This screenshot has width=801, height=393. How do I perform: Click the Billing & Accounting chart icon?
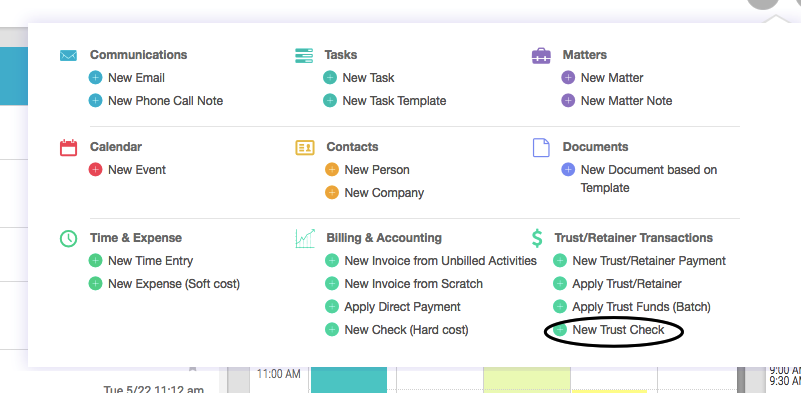(x=305, y=238)
